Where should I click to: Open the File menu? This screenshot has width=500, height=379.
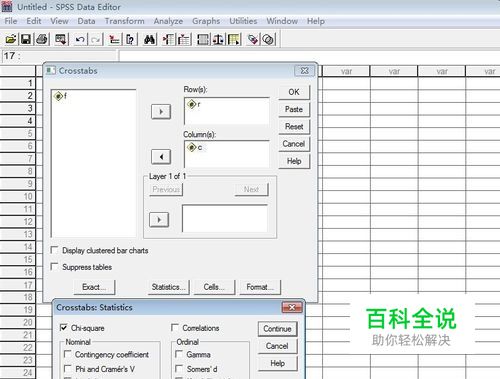[x=11, y=21]
